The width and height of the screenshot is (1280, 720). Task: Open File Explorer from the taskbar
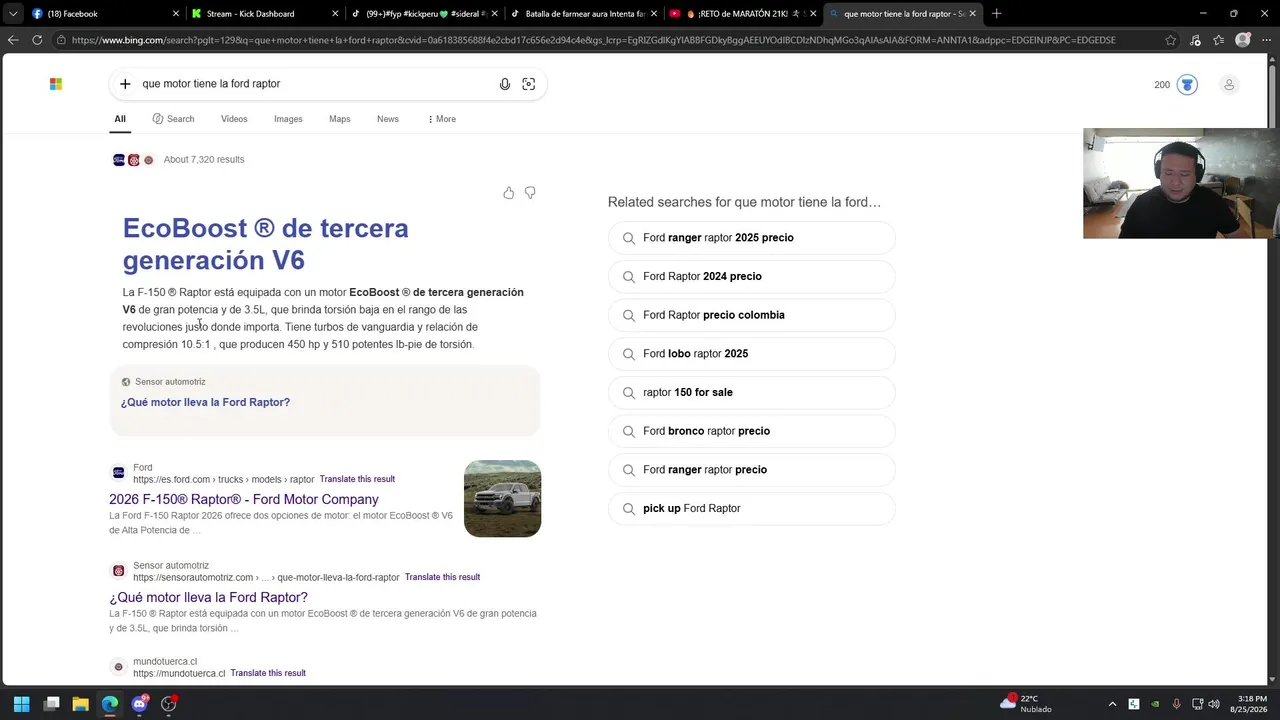point(81,704)
